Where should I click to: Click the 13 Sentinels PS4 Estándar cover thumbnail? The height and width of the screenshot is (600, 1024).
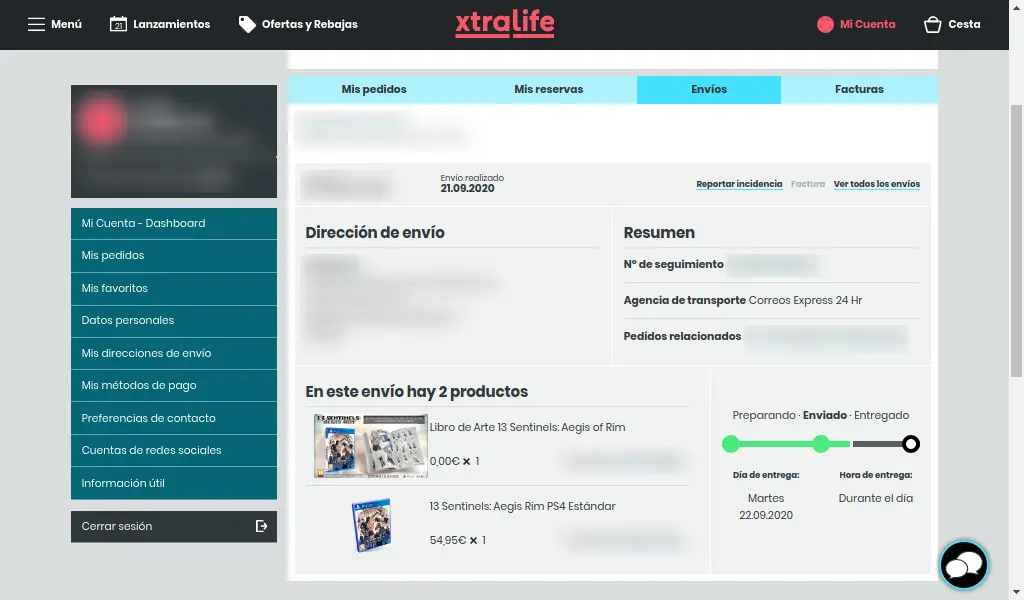pos(371,526)
